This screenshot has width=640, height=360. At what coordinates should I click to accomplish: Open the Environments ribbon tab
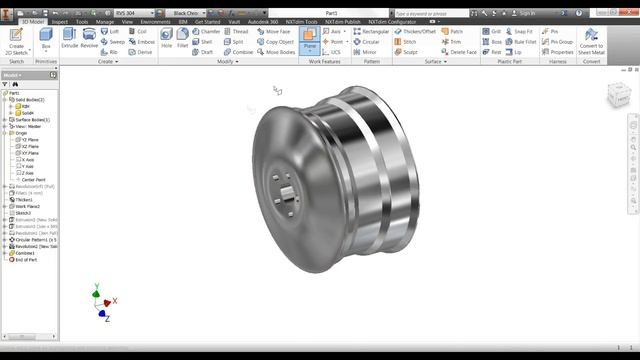[155, 22]
